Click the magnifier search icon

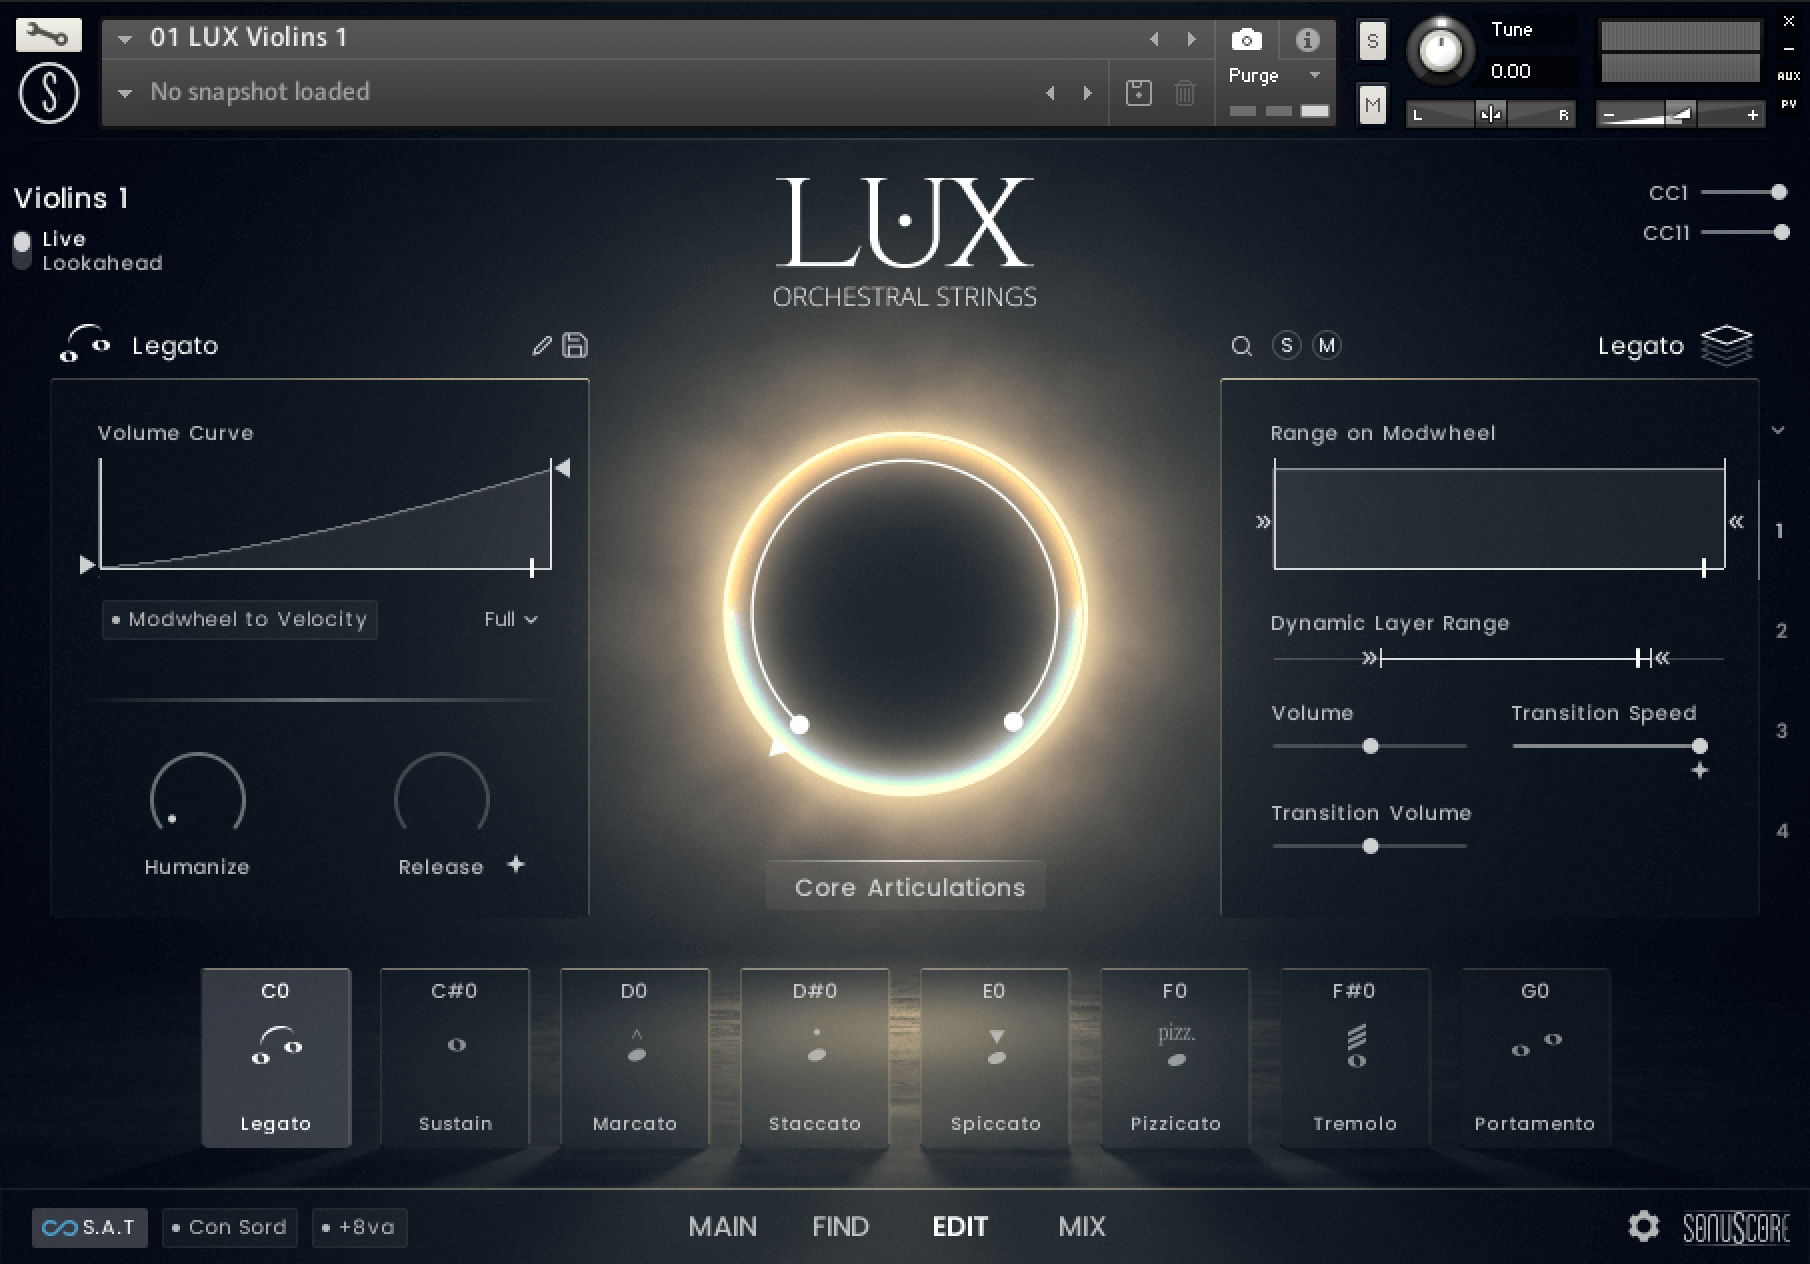point(1242,346)
